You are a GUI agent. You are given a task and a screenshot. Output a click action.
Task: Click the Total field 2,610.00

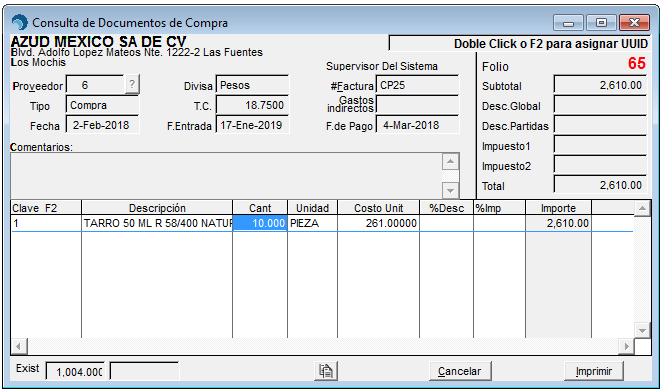coord(600,185)
